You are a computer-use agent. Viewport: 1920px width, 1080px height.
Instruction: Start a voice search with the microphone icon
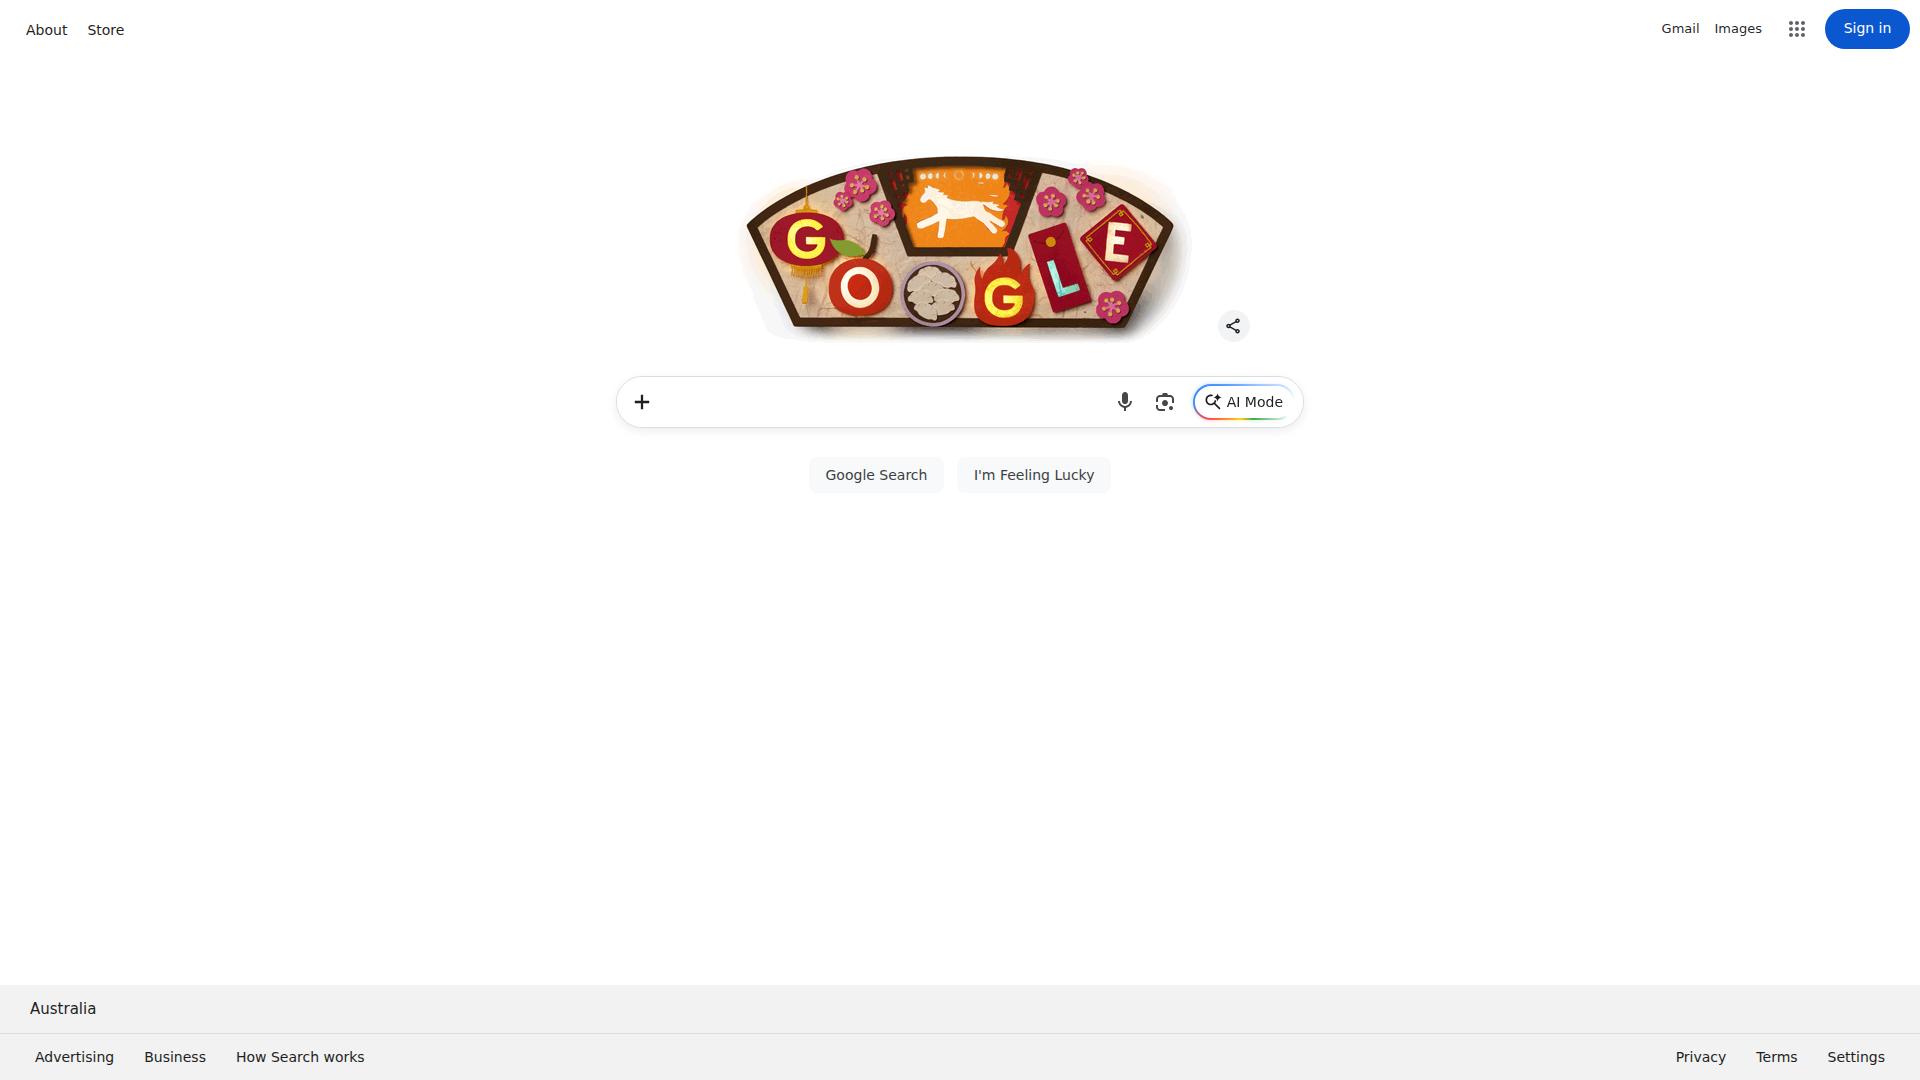tap(1125, 402)
